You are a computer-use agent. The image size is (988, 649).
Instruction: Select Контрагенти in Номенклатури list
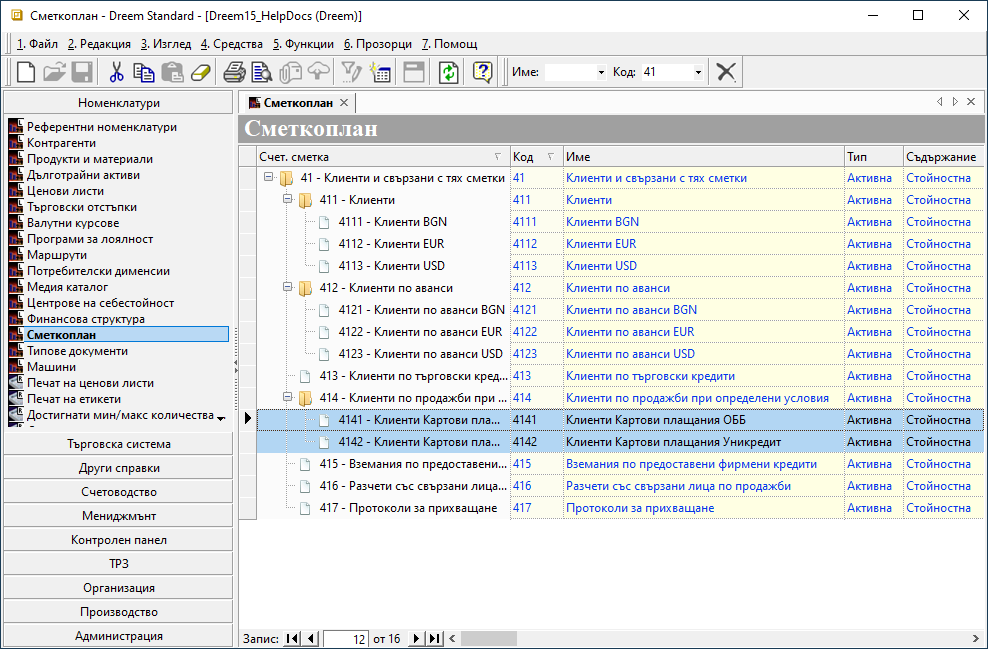(61, 143)
